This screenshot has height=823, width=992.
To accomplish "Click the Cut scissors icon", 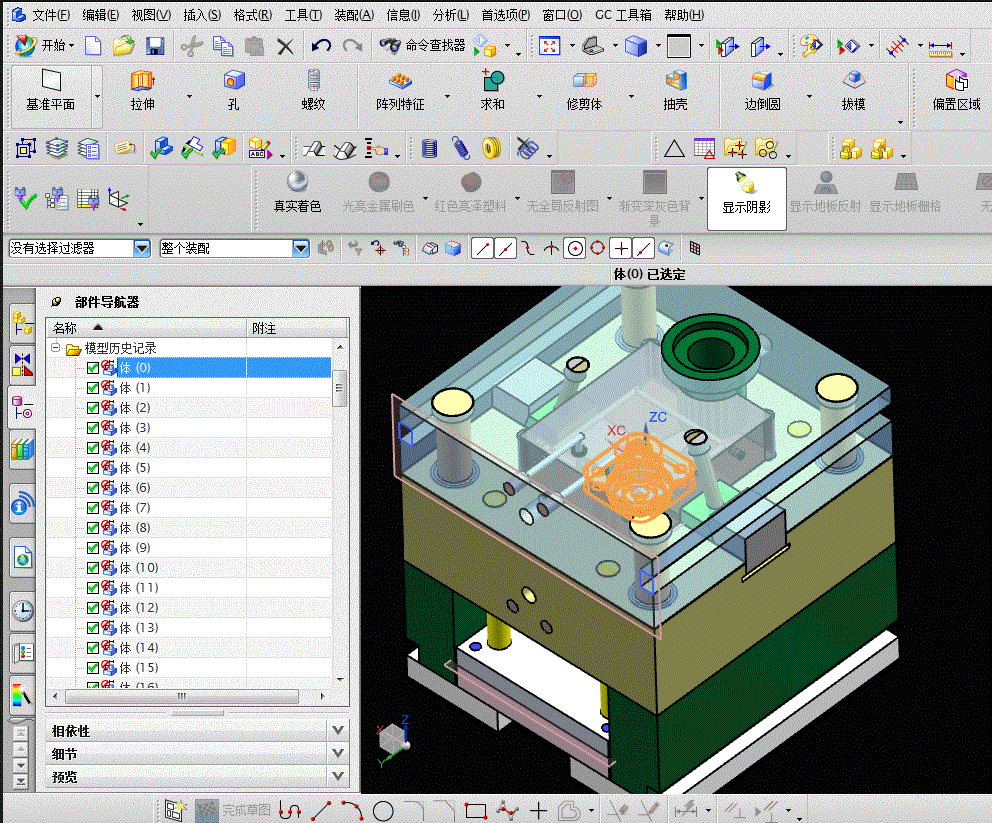I will tap(191, 46).
